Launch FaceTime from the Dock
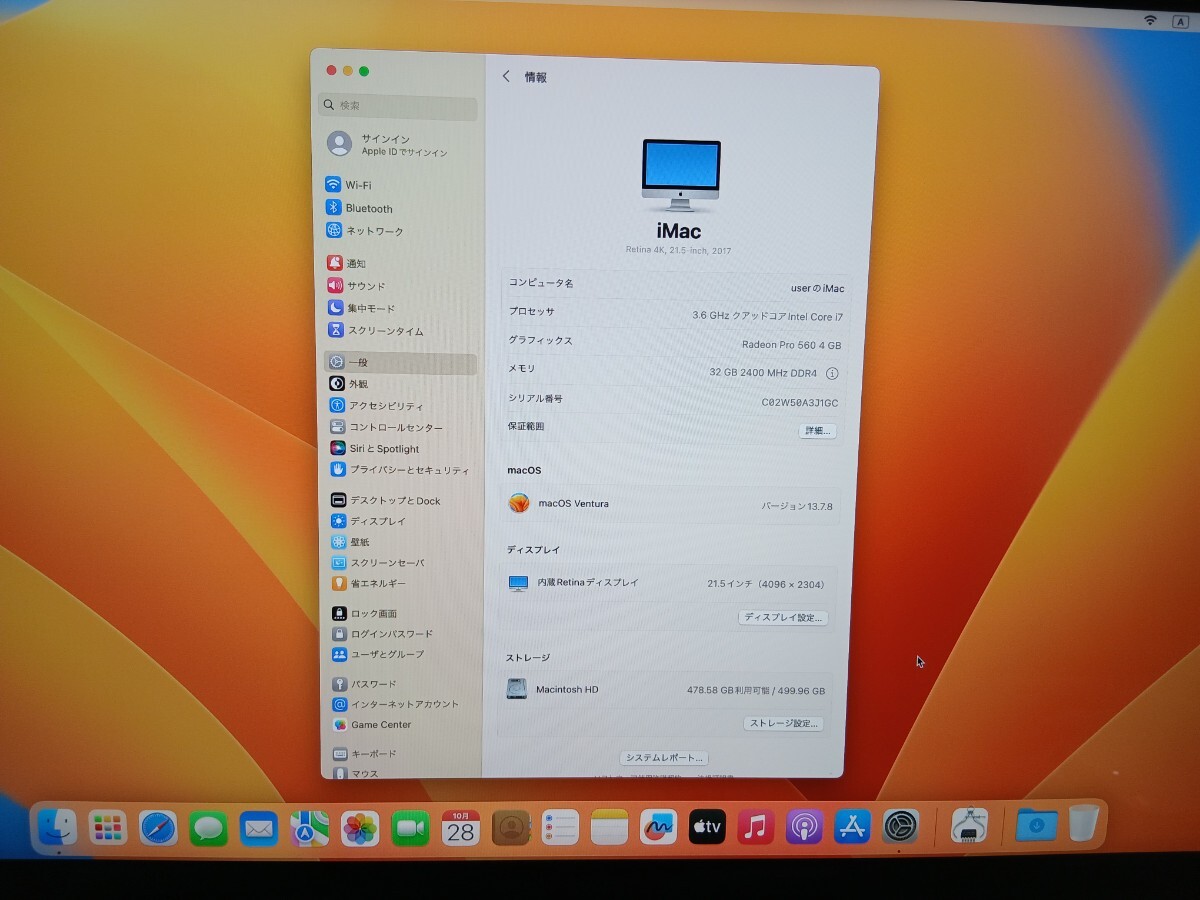 point(410,828)
